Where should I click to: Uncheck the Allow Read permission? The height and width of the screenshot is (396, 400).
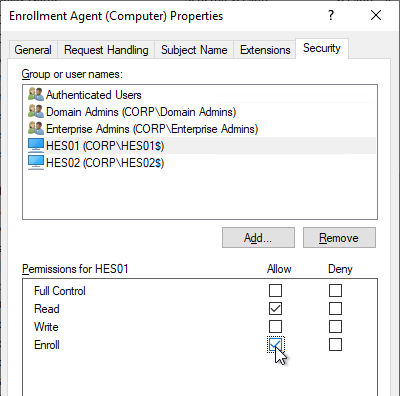(275, 309)
